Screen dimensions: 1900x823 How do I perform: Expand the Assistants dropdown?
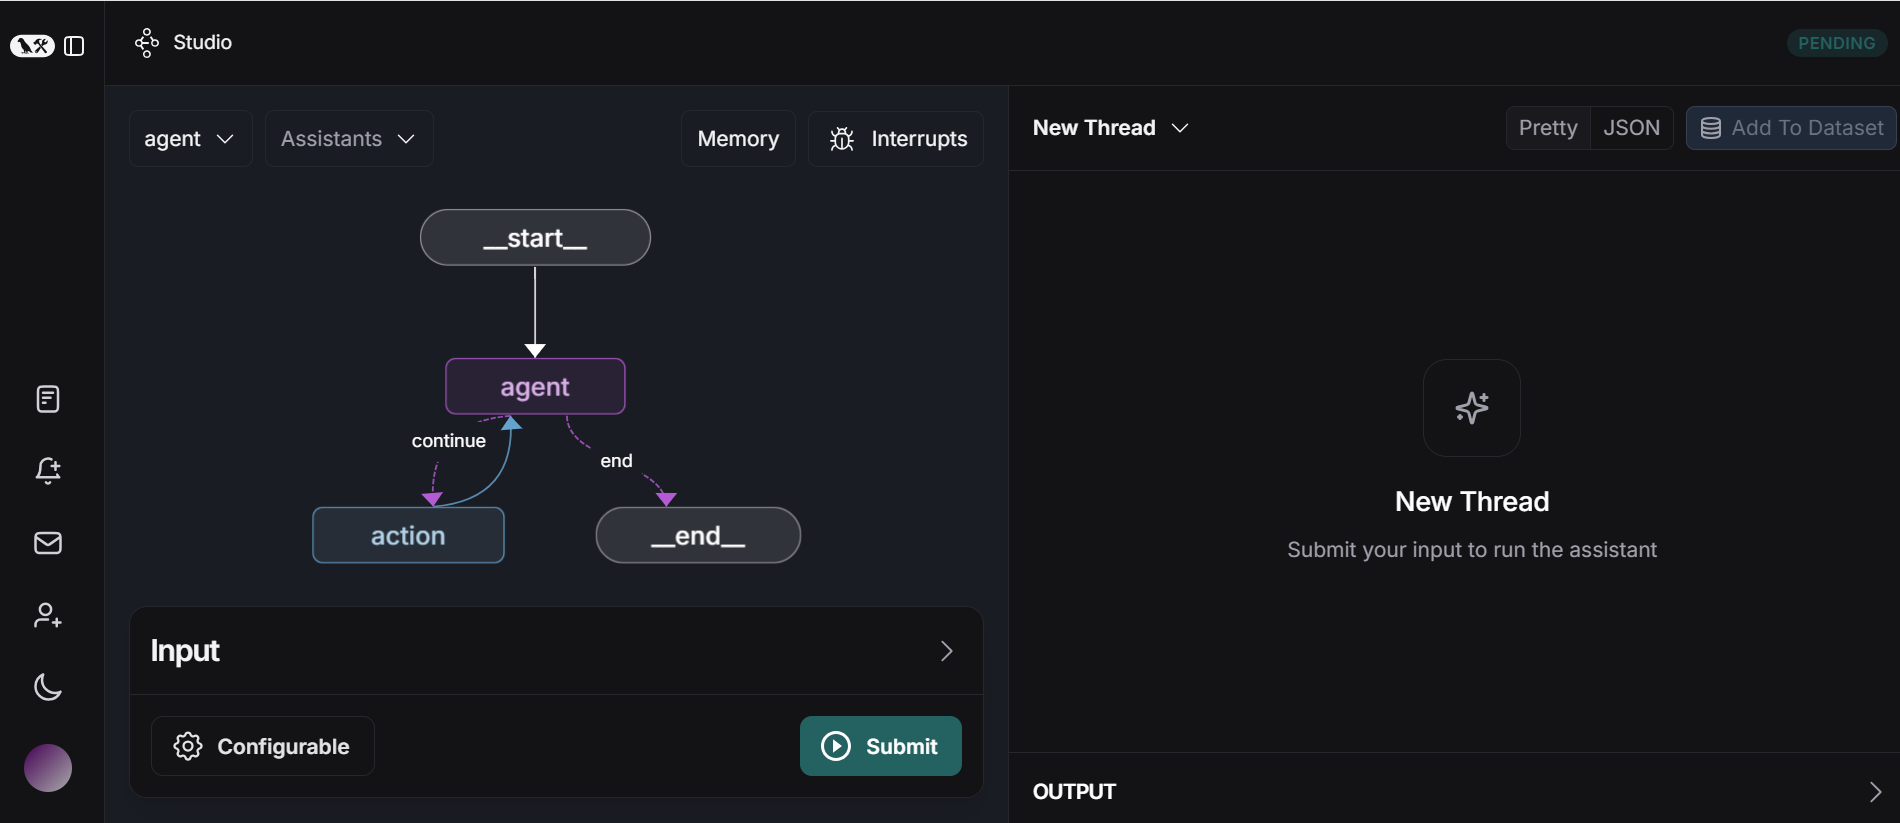(348, 139)
